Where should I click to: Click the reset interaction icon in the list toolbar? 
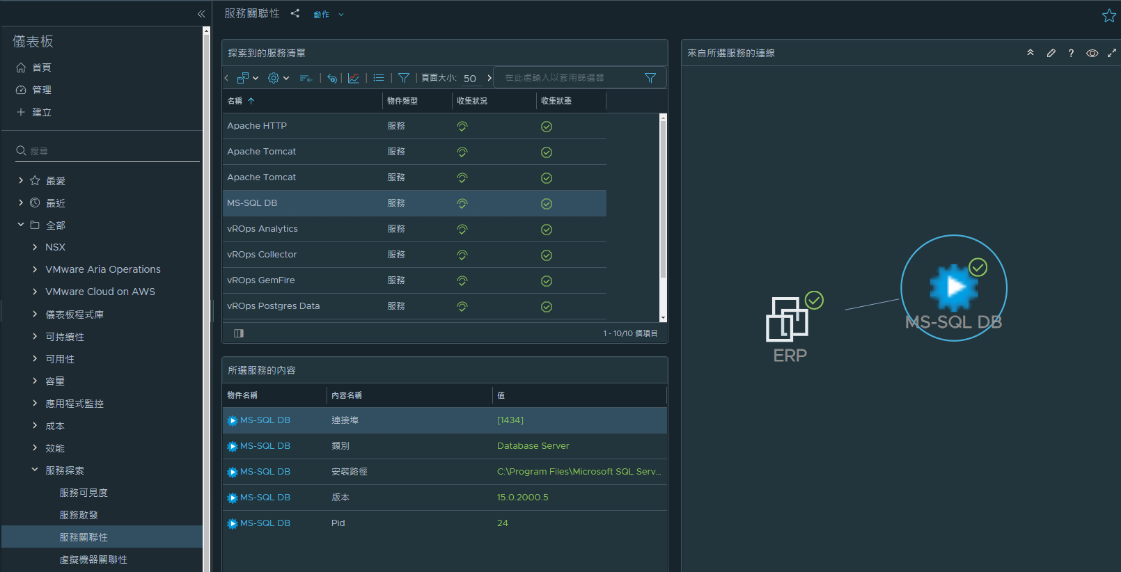(332, 78)
